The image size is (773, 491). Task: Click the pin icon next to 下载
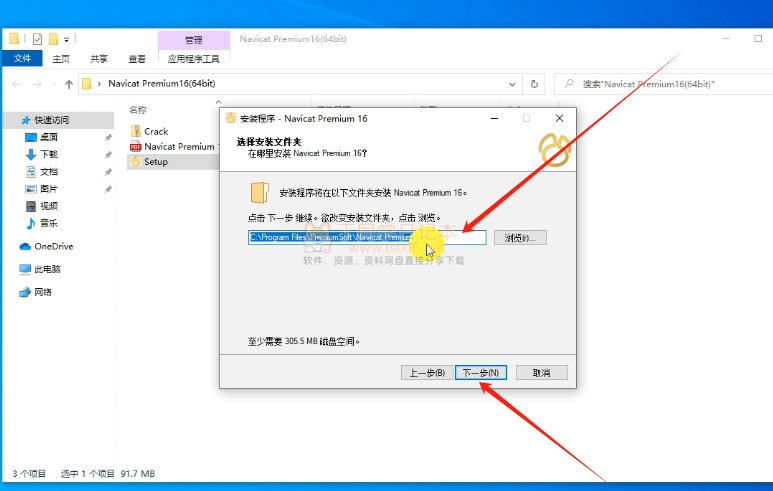pos(108,155)
